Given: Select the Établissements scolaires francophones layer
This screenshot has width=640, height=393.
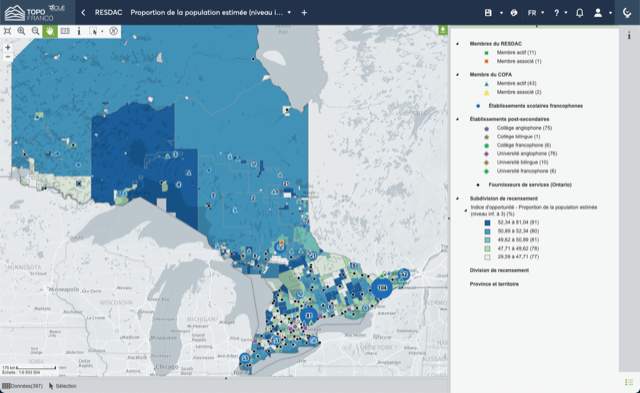Looking at the screenshot, I should tap(536, 106).
